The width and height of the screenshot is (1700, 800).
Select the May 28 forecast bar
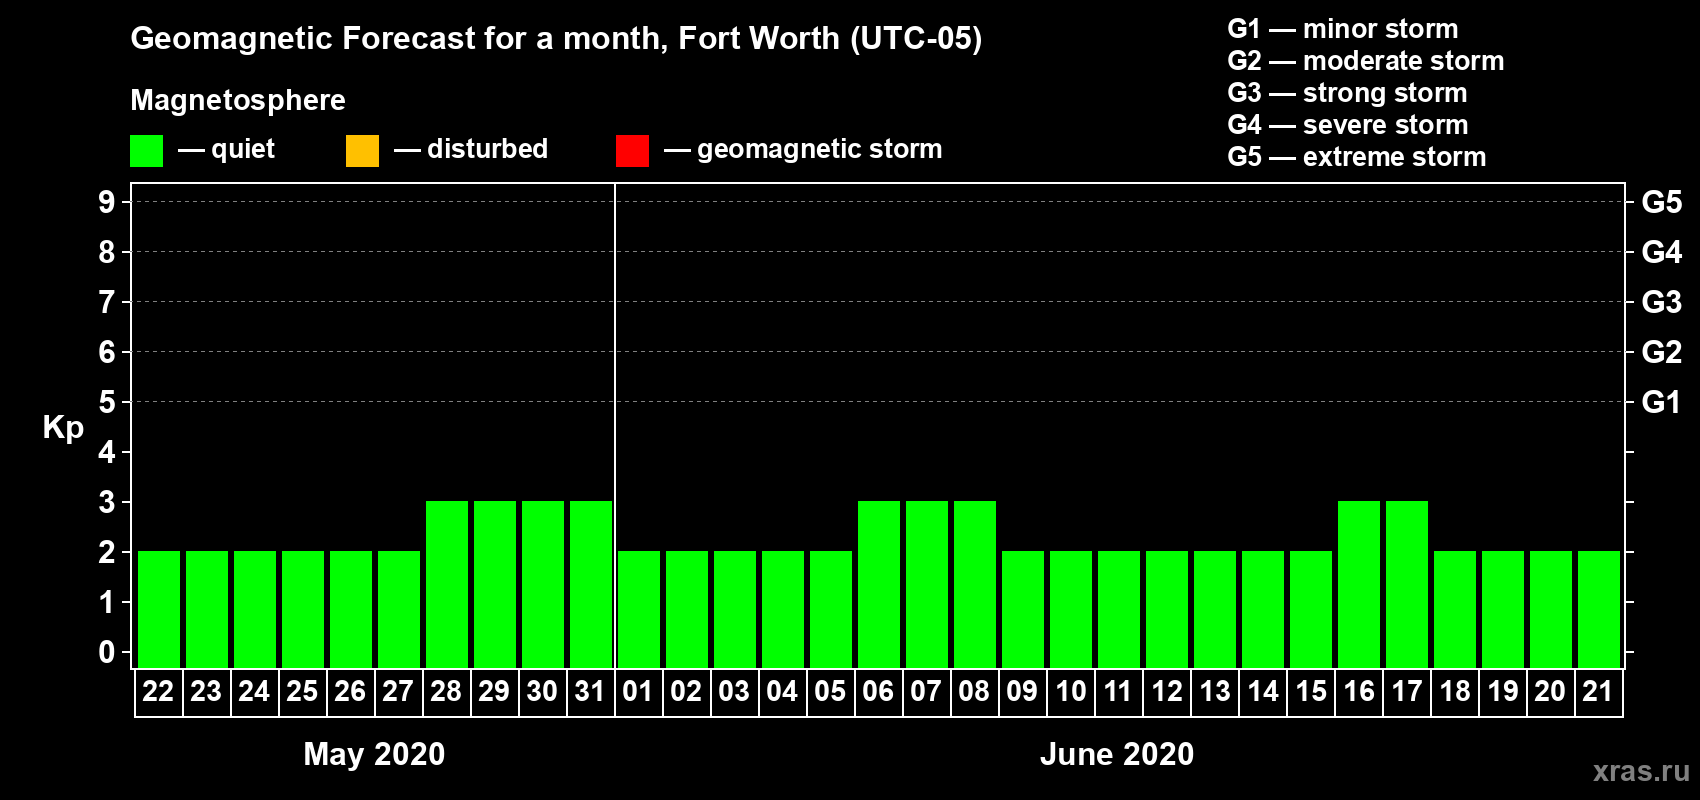click(447, 584)
